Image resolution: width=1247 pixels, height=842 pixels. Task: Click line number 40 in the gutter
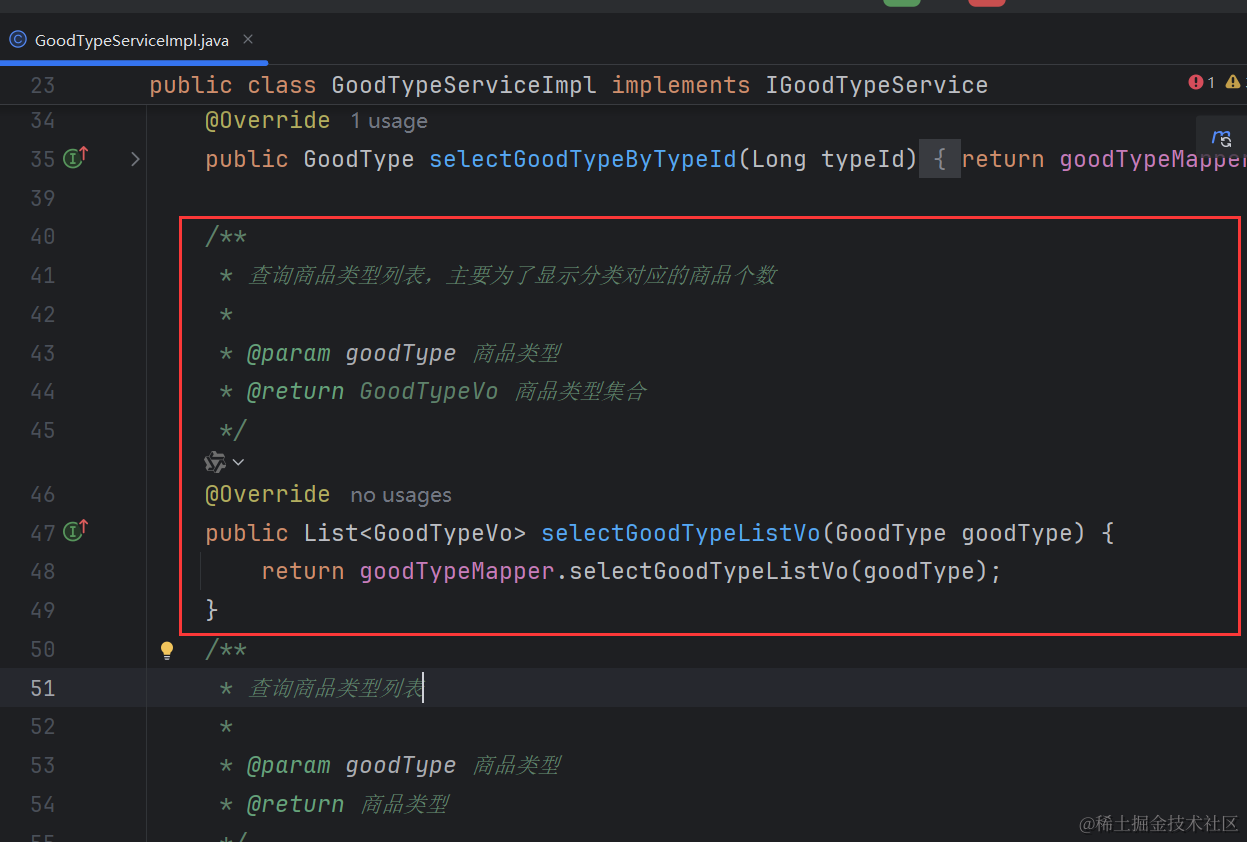click(x=43, y=237)
